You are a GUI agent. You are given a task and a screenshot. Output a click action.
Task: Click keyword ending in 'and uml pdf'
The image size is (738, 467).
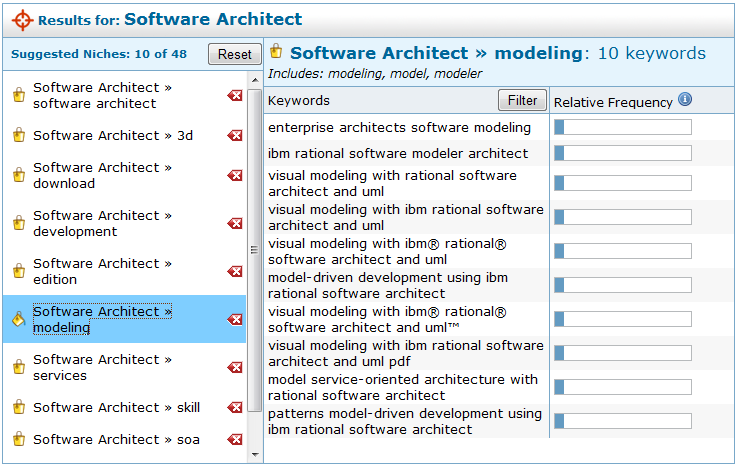point(406,354)
